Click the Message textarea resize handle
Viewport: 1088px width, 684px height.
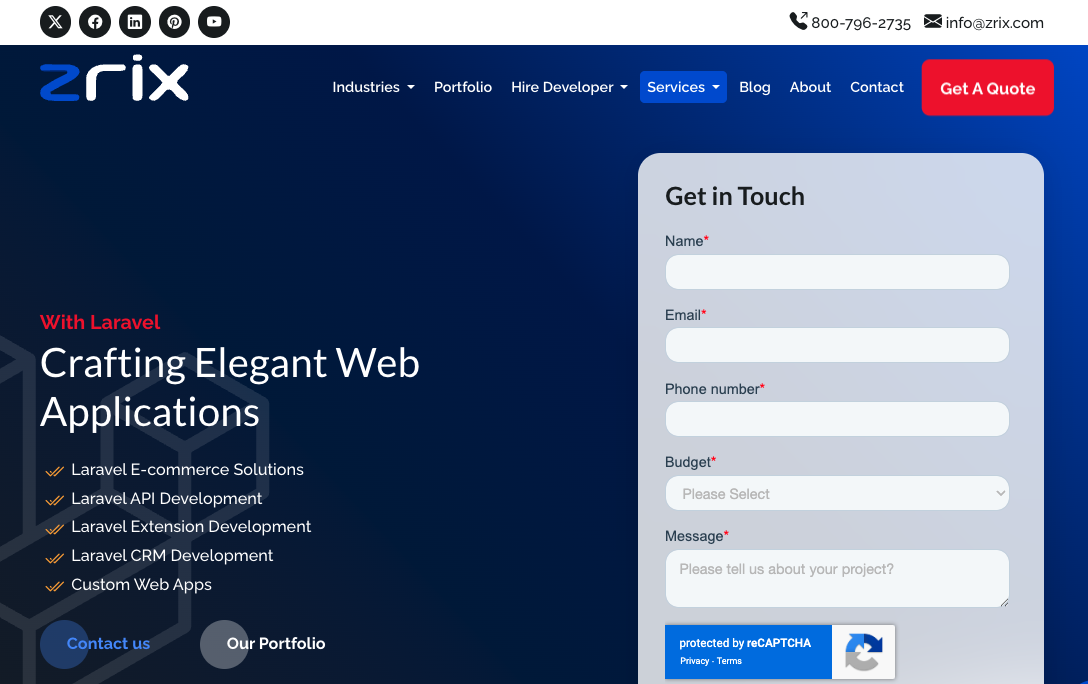pyautogui.click(x=1004, y=602)
